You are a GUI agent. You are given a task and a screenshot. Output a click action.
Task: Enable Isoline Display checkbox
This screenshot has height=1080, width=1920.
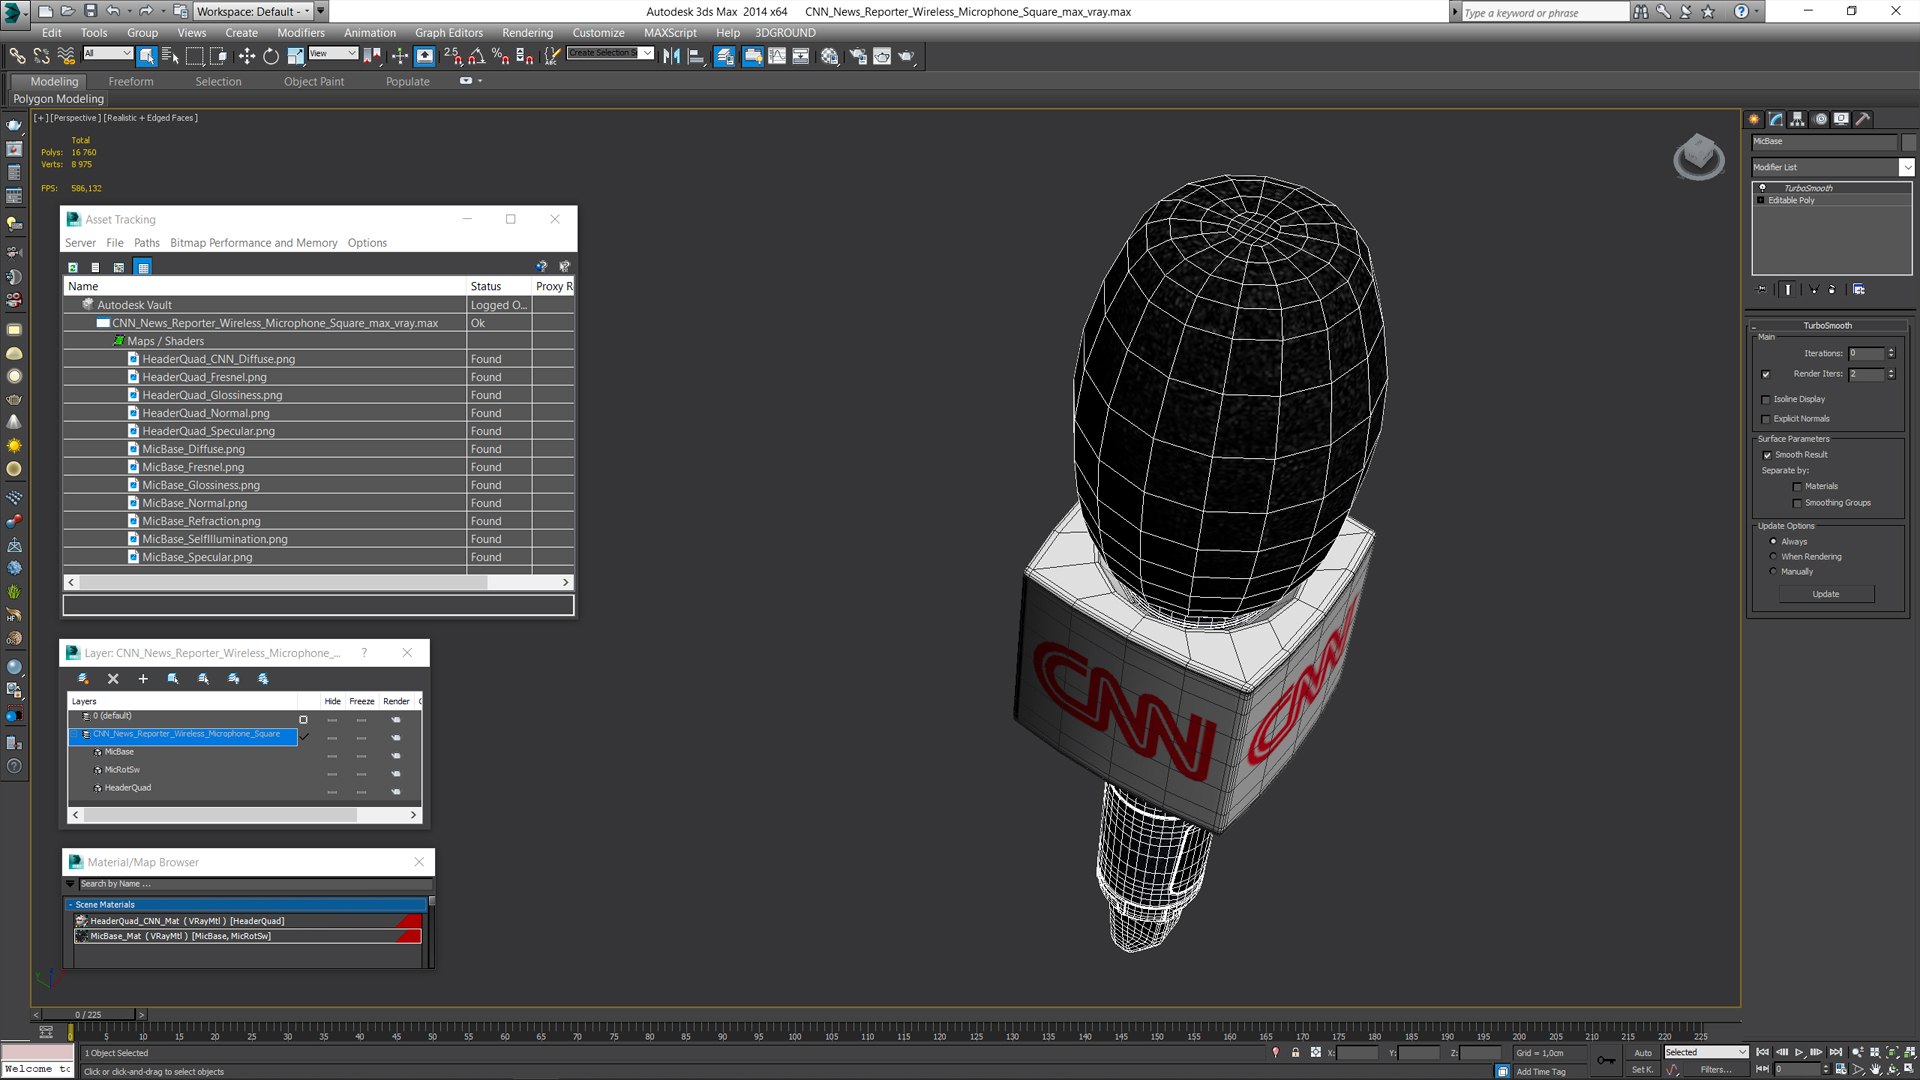pyautogui.click(x=1766, y=399)
